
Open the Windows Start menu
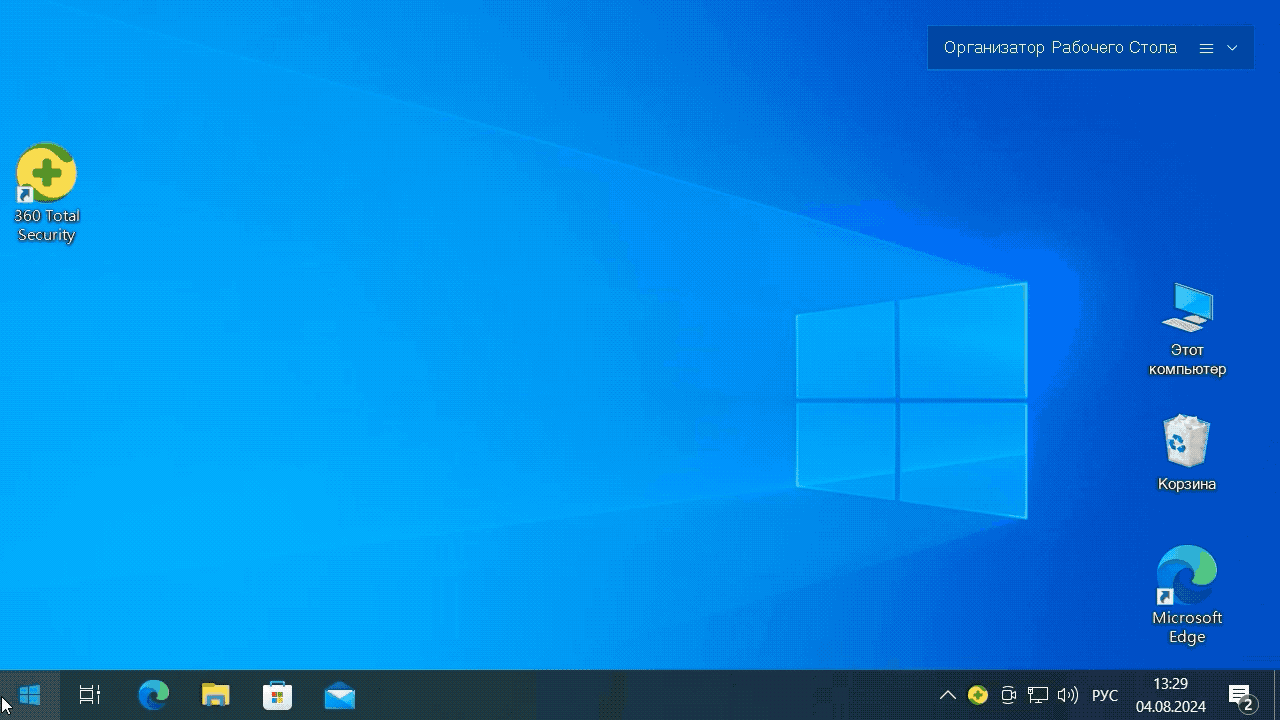coord(29,695)
